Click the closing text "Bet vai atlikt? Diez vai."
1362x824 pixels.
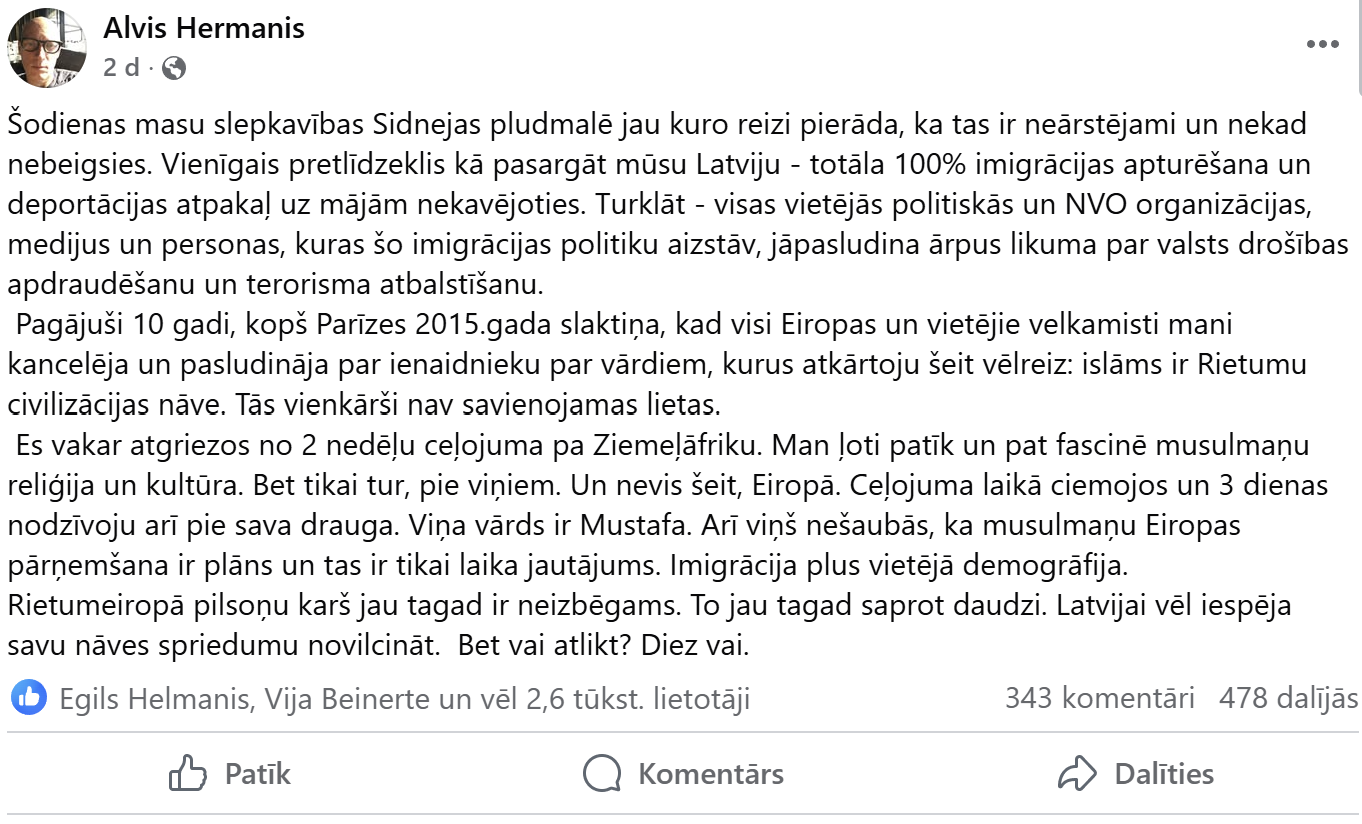pyautogui.click(x=603, y=645)
